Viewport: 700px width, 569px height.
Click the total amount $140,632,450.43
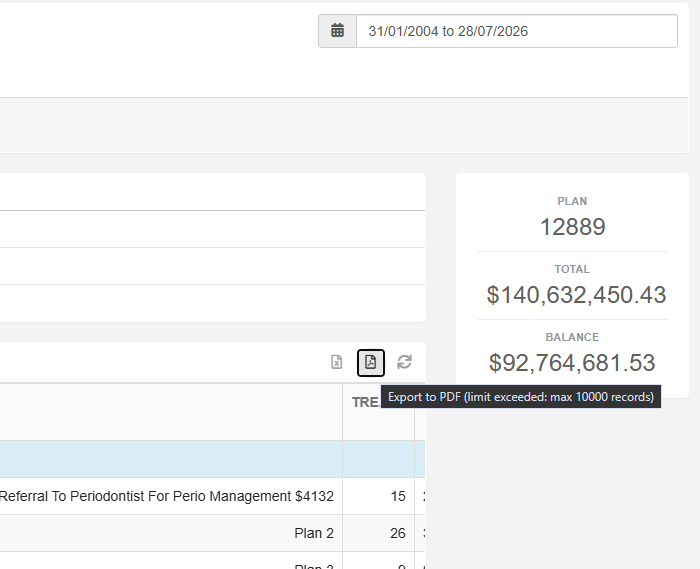point(576,295)
